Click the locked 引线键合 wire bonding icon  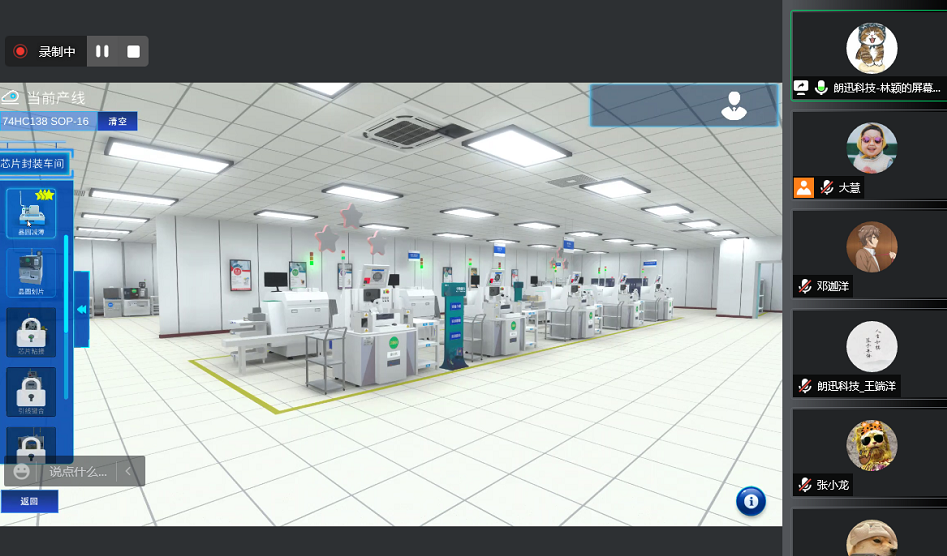coord(31,391)
